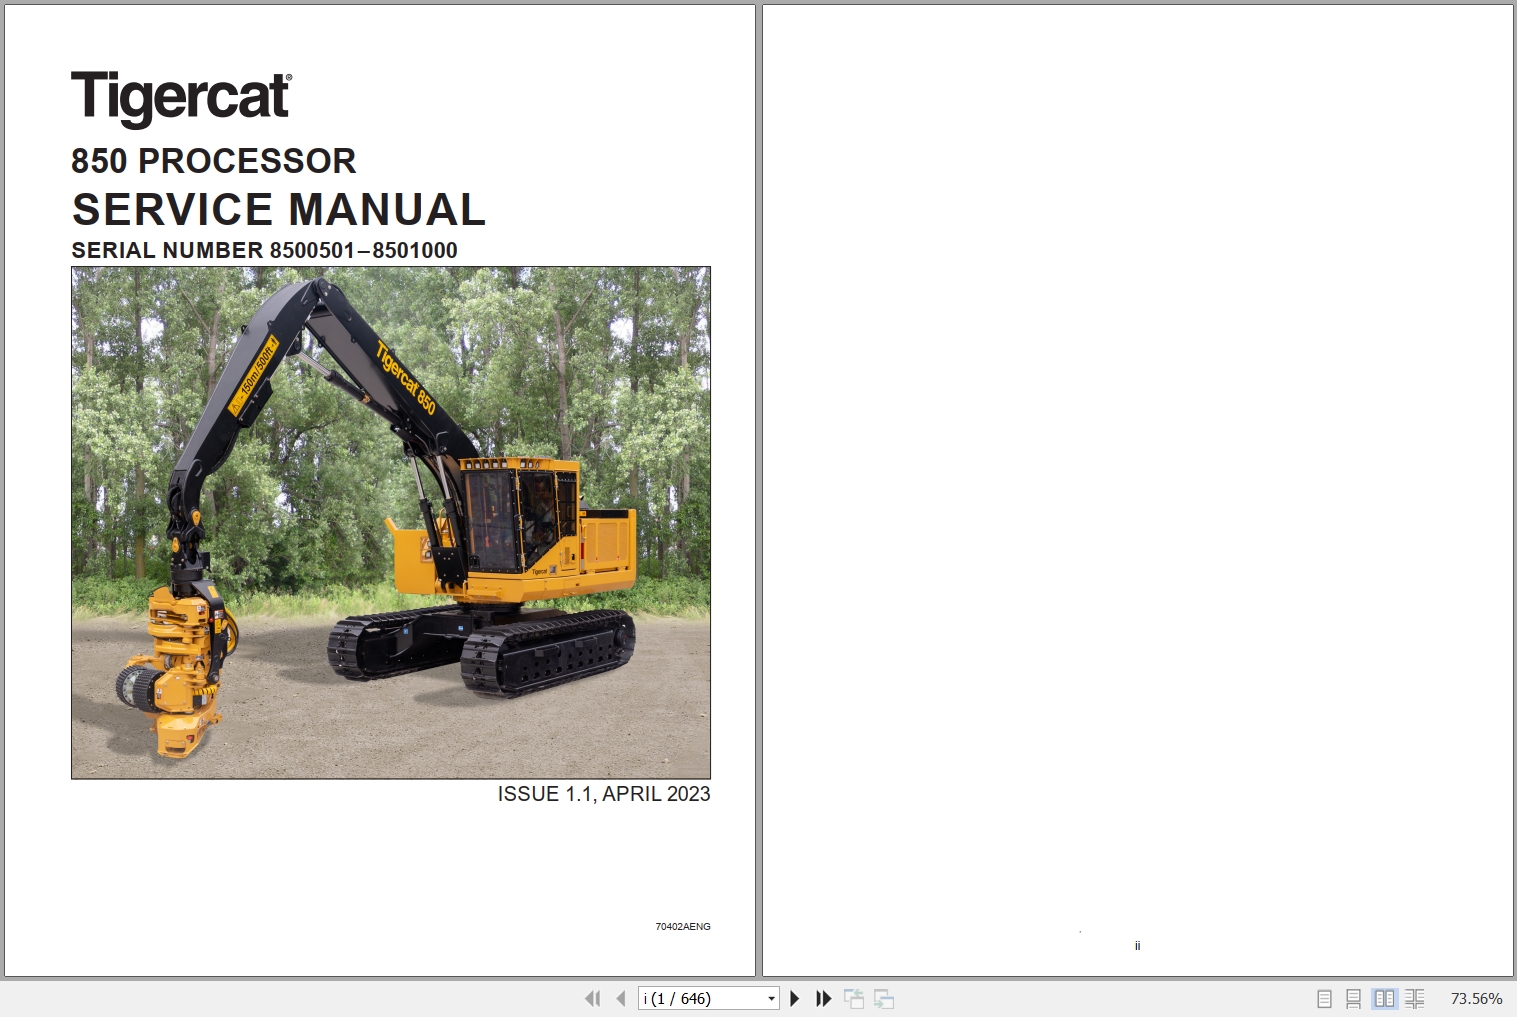Click inside the page number field
The width and height of the screenshot is (1517, 1017).
coord(700,998)
